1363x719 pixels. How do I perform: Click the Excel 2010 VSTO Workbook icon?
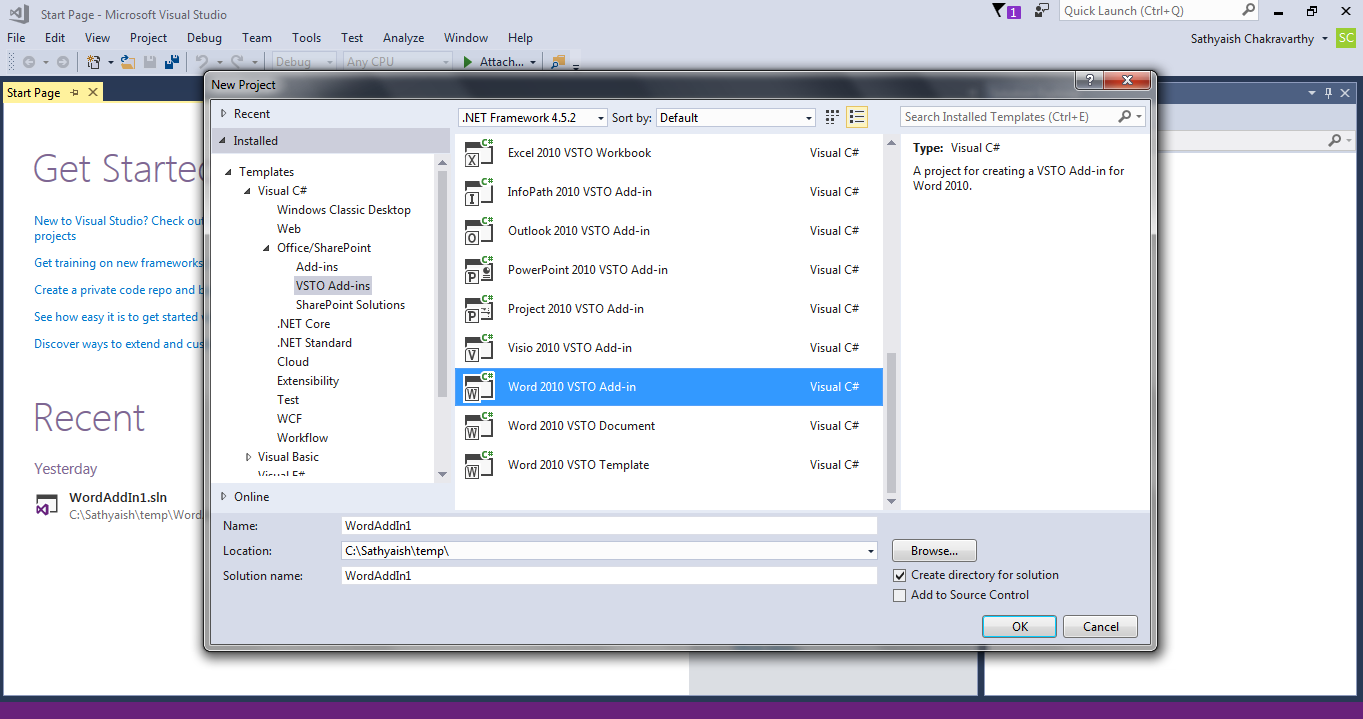click(479, 153)
